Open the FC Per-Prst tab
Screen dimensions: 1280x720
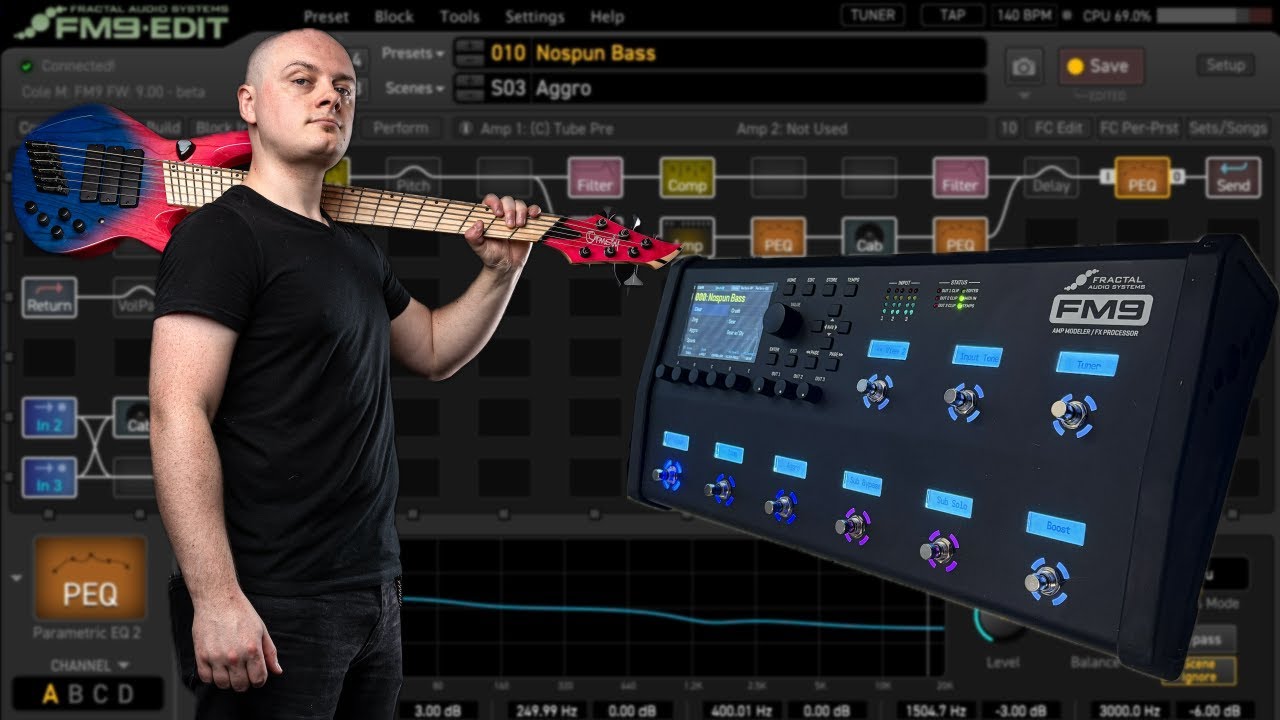pos(1138,128)
